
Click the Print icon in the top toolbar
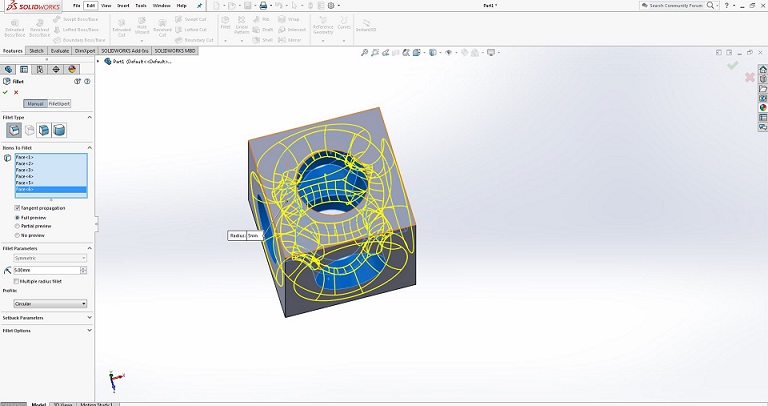point(264,6)
